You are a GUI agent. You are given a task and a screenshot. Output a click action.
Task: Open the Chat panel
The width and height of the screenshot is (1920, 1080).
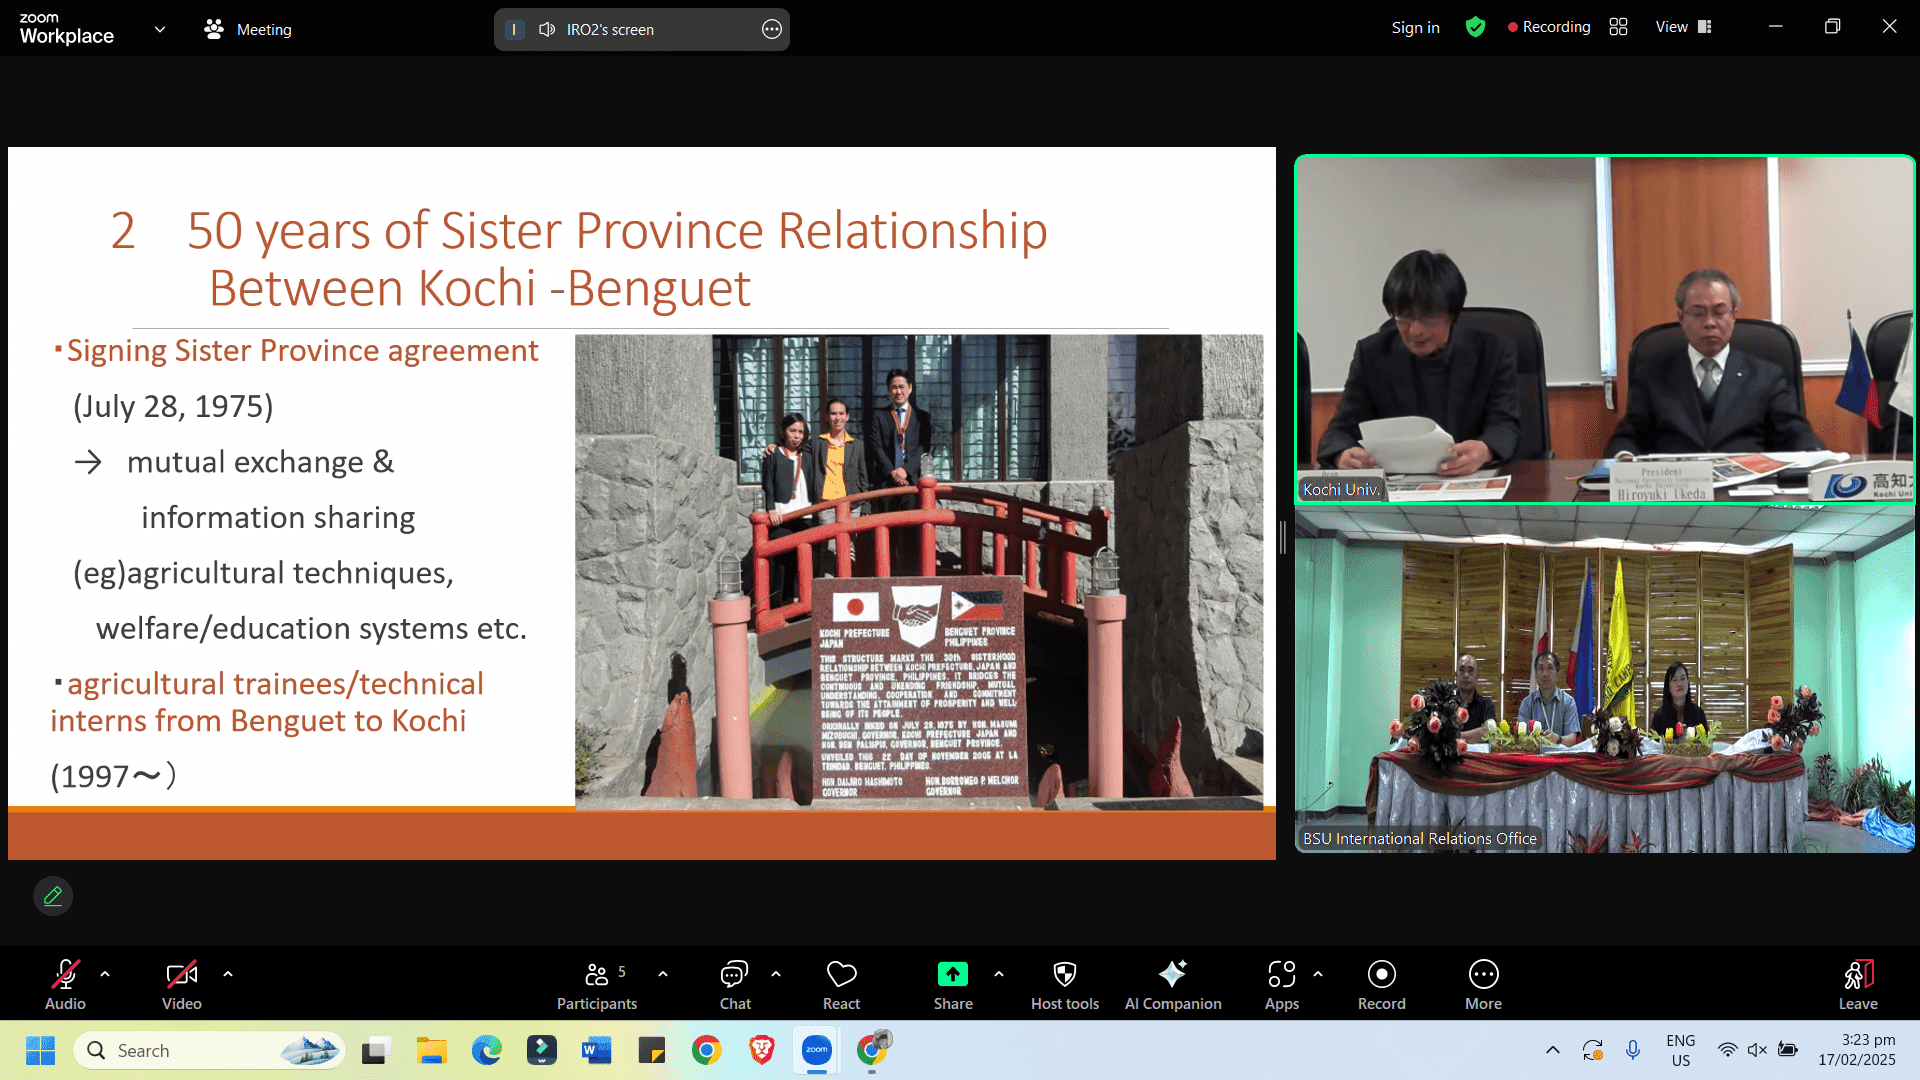click(x=734, y=984)
